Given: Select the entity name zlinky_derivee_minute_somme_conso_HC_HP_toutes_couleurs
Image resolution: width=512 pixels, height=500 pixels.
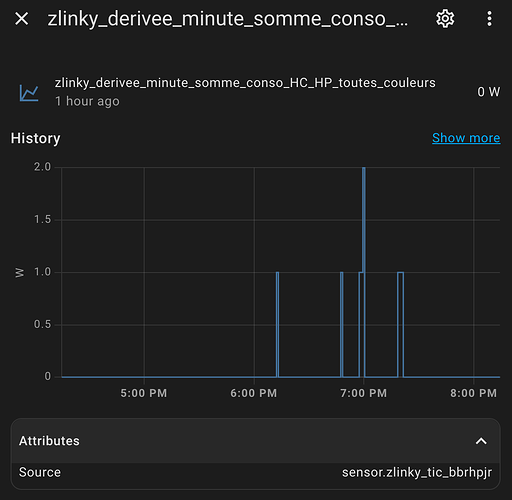Looking at the screenshot, I should click(245, 83).
